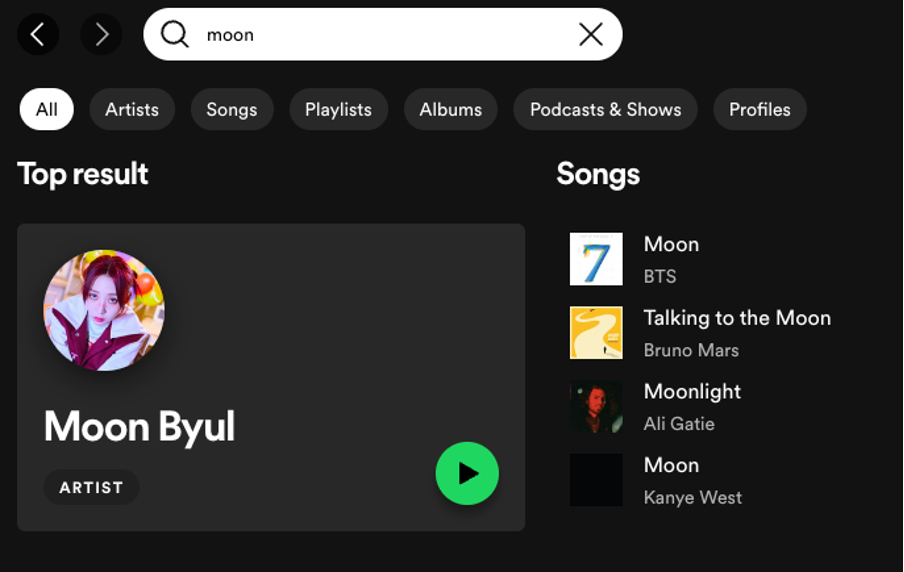Image resolution: width=904 pixels, height=572 pixels.
Task: Show Playlists results
Action: click(x=338, y=109)
